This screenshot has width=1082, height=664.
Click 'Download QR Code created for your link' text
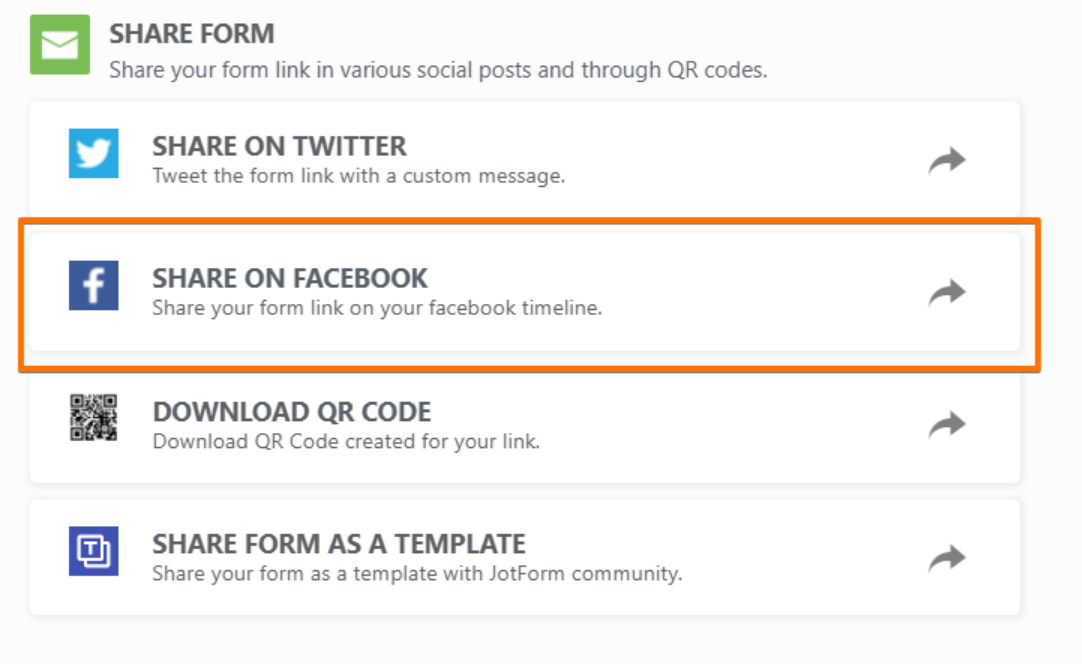pos(346,441)
